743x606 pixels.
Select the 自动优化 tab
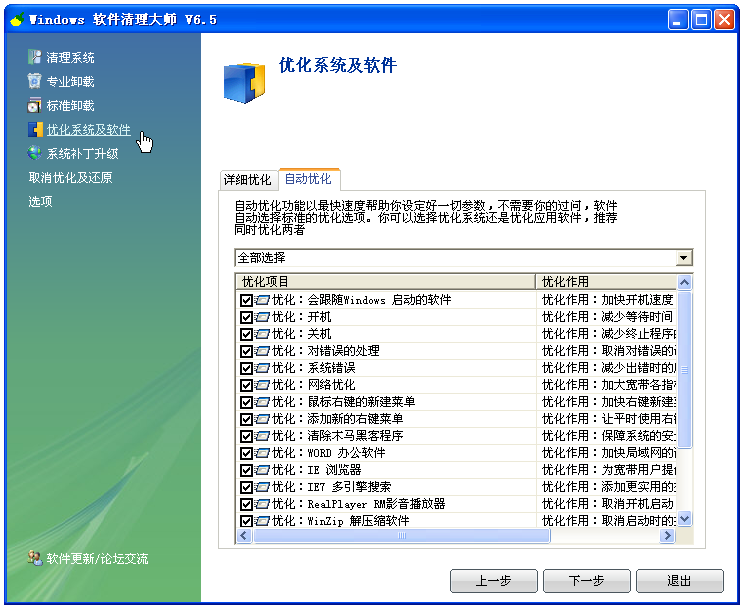[308, 179]
